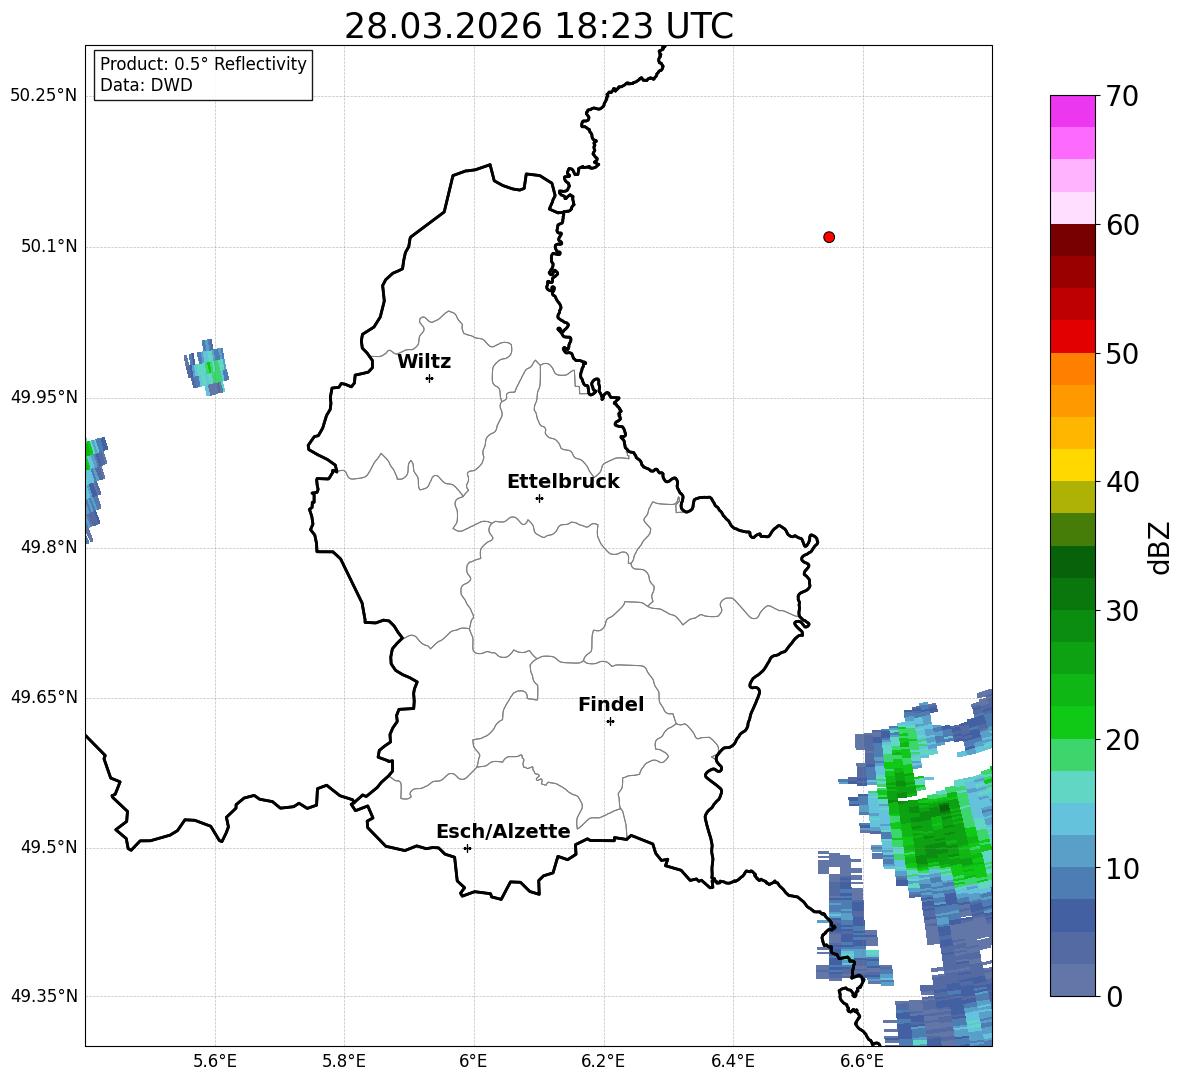1184x1081 pixels.
Task: Click the 'Data: DWD' text
Action: pyautogui.click(x=146, y=85)
